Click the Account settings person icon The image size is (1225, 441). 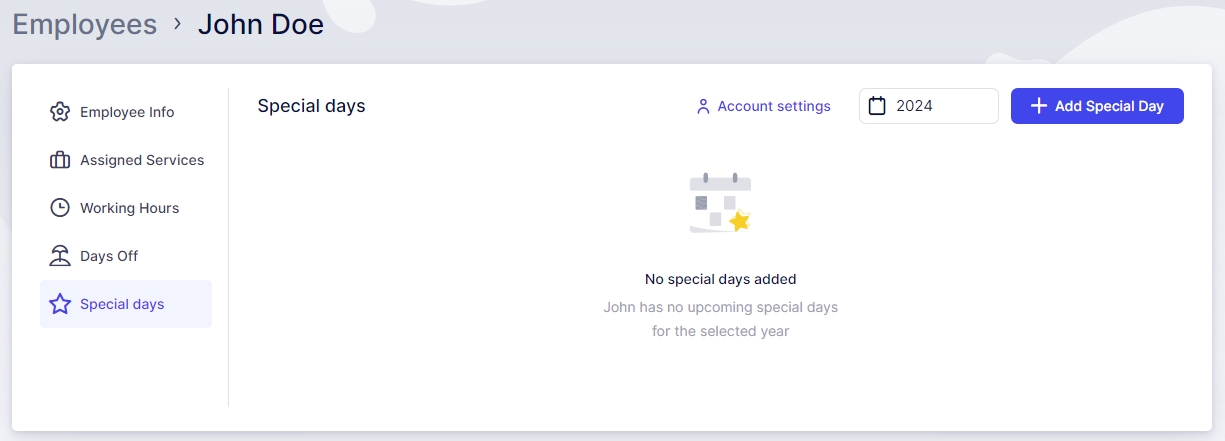click(703, 106)
